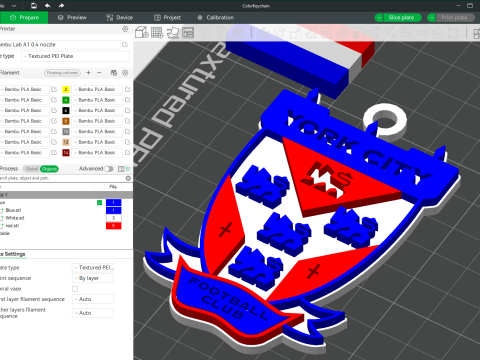This screenshot has width=480, height=360.
Task: Redo the last undone action
Action: point(61,6)
